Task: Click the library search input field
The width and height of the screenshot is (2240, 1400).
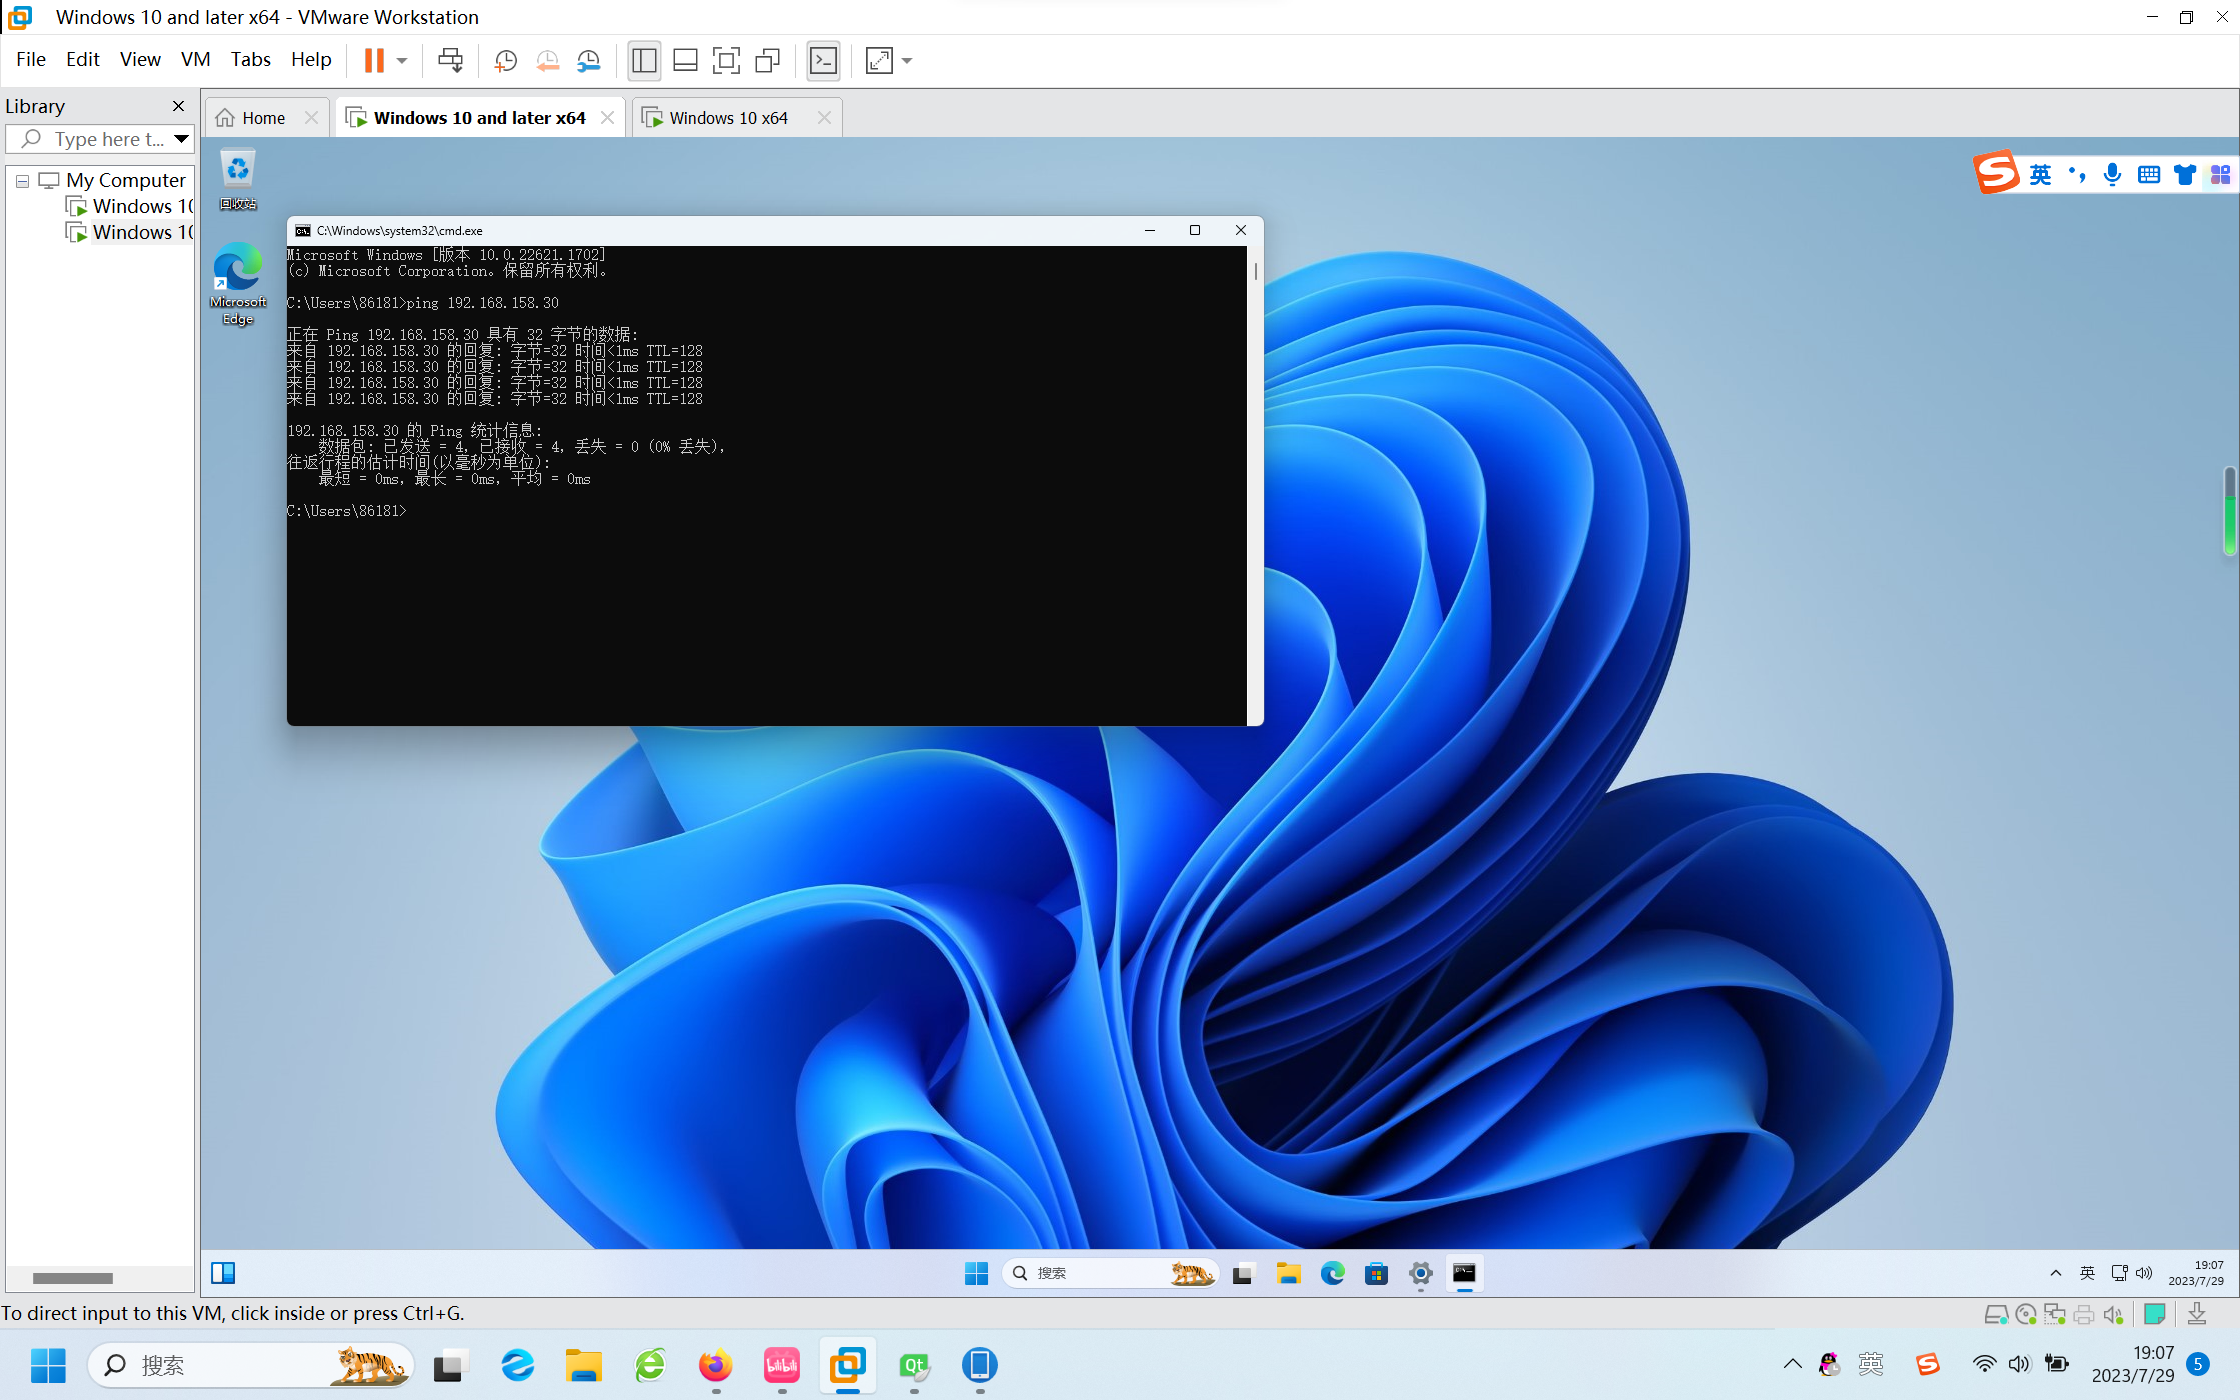Action: pyautogui.click(x=108, y=139)
